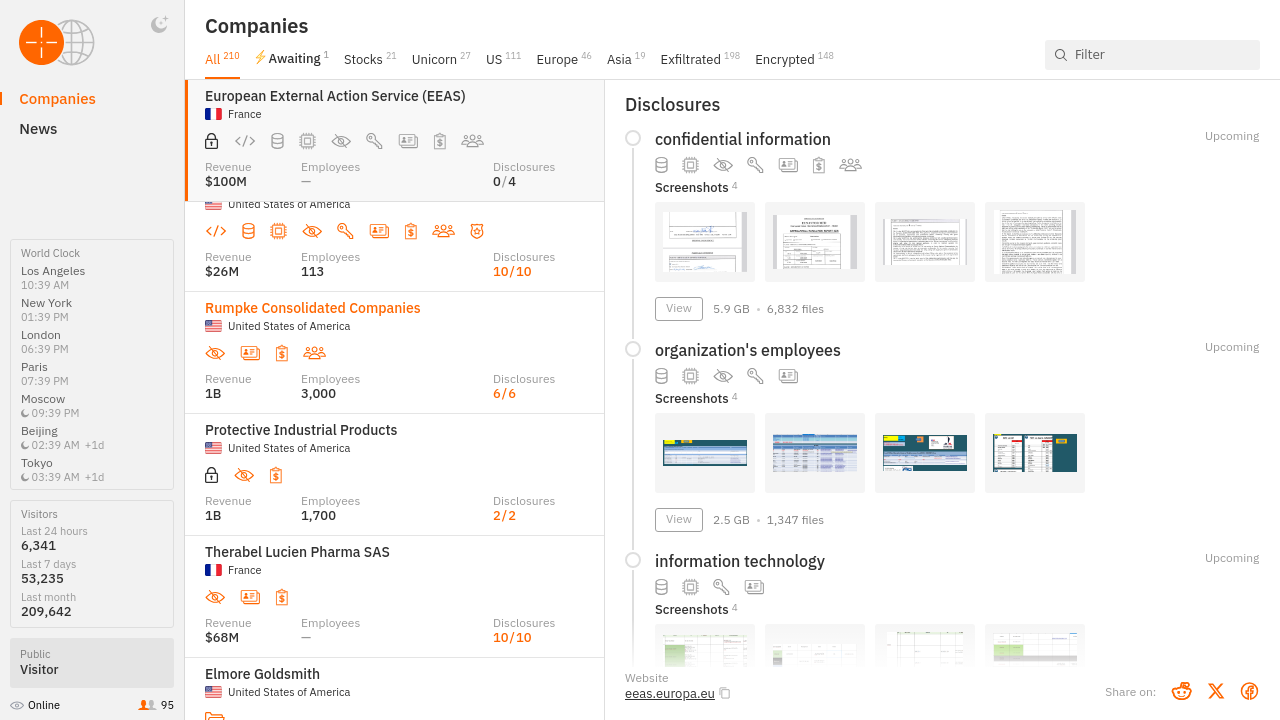This screenshot has height=720, width=1280.
Task: Click into the Filter search field
Action: [x=1160, y=55]
